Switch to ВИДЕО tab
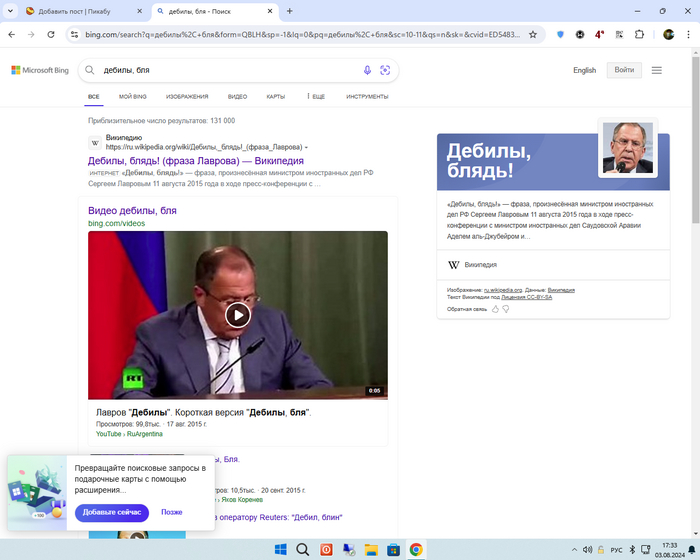 237,96
